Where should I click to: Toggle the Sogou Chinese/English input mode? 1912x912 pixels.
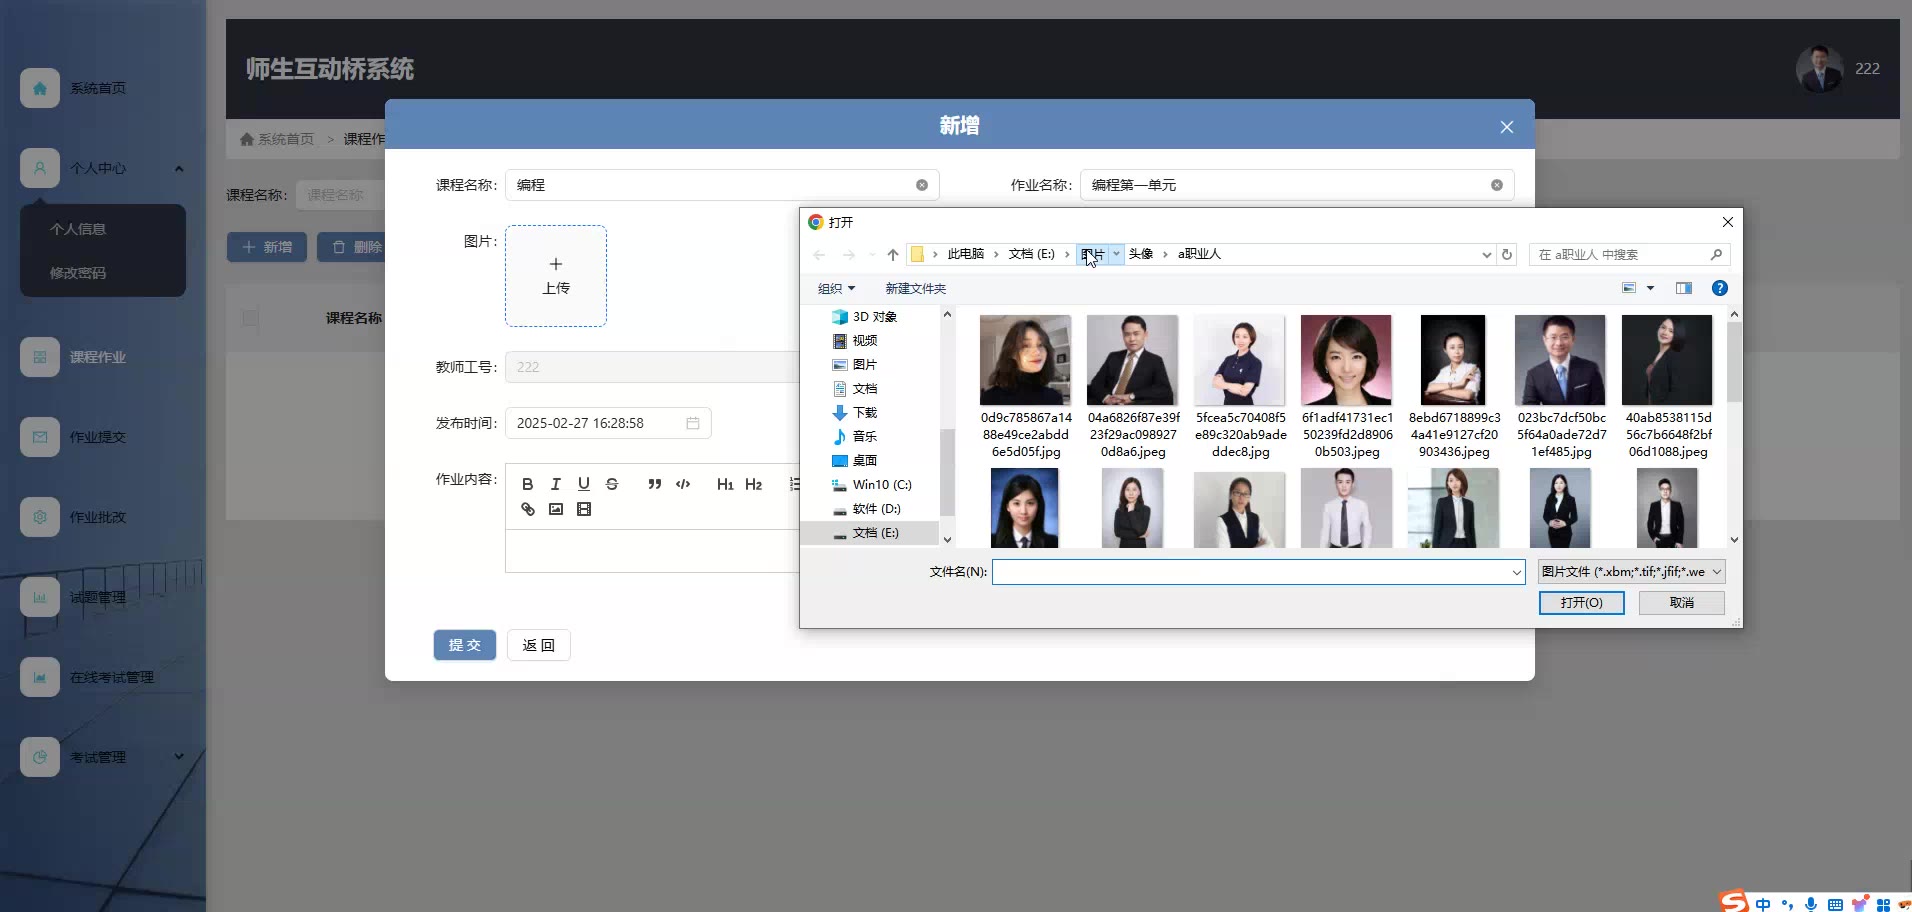[1763, 904]
